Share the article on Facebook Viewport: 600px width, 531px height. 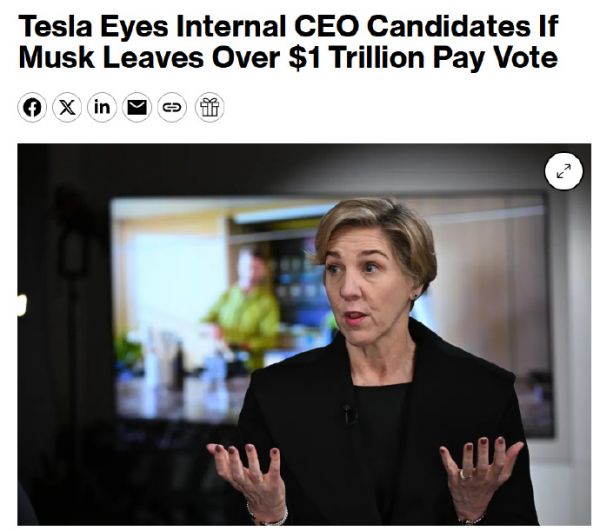click(32, 108)
